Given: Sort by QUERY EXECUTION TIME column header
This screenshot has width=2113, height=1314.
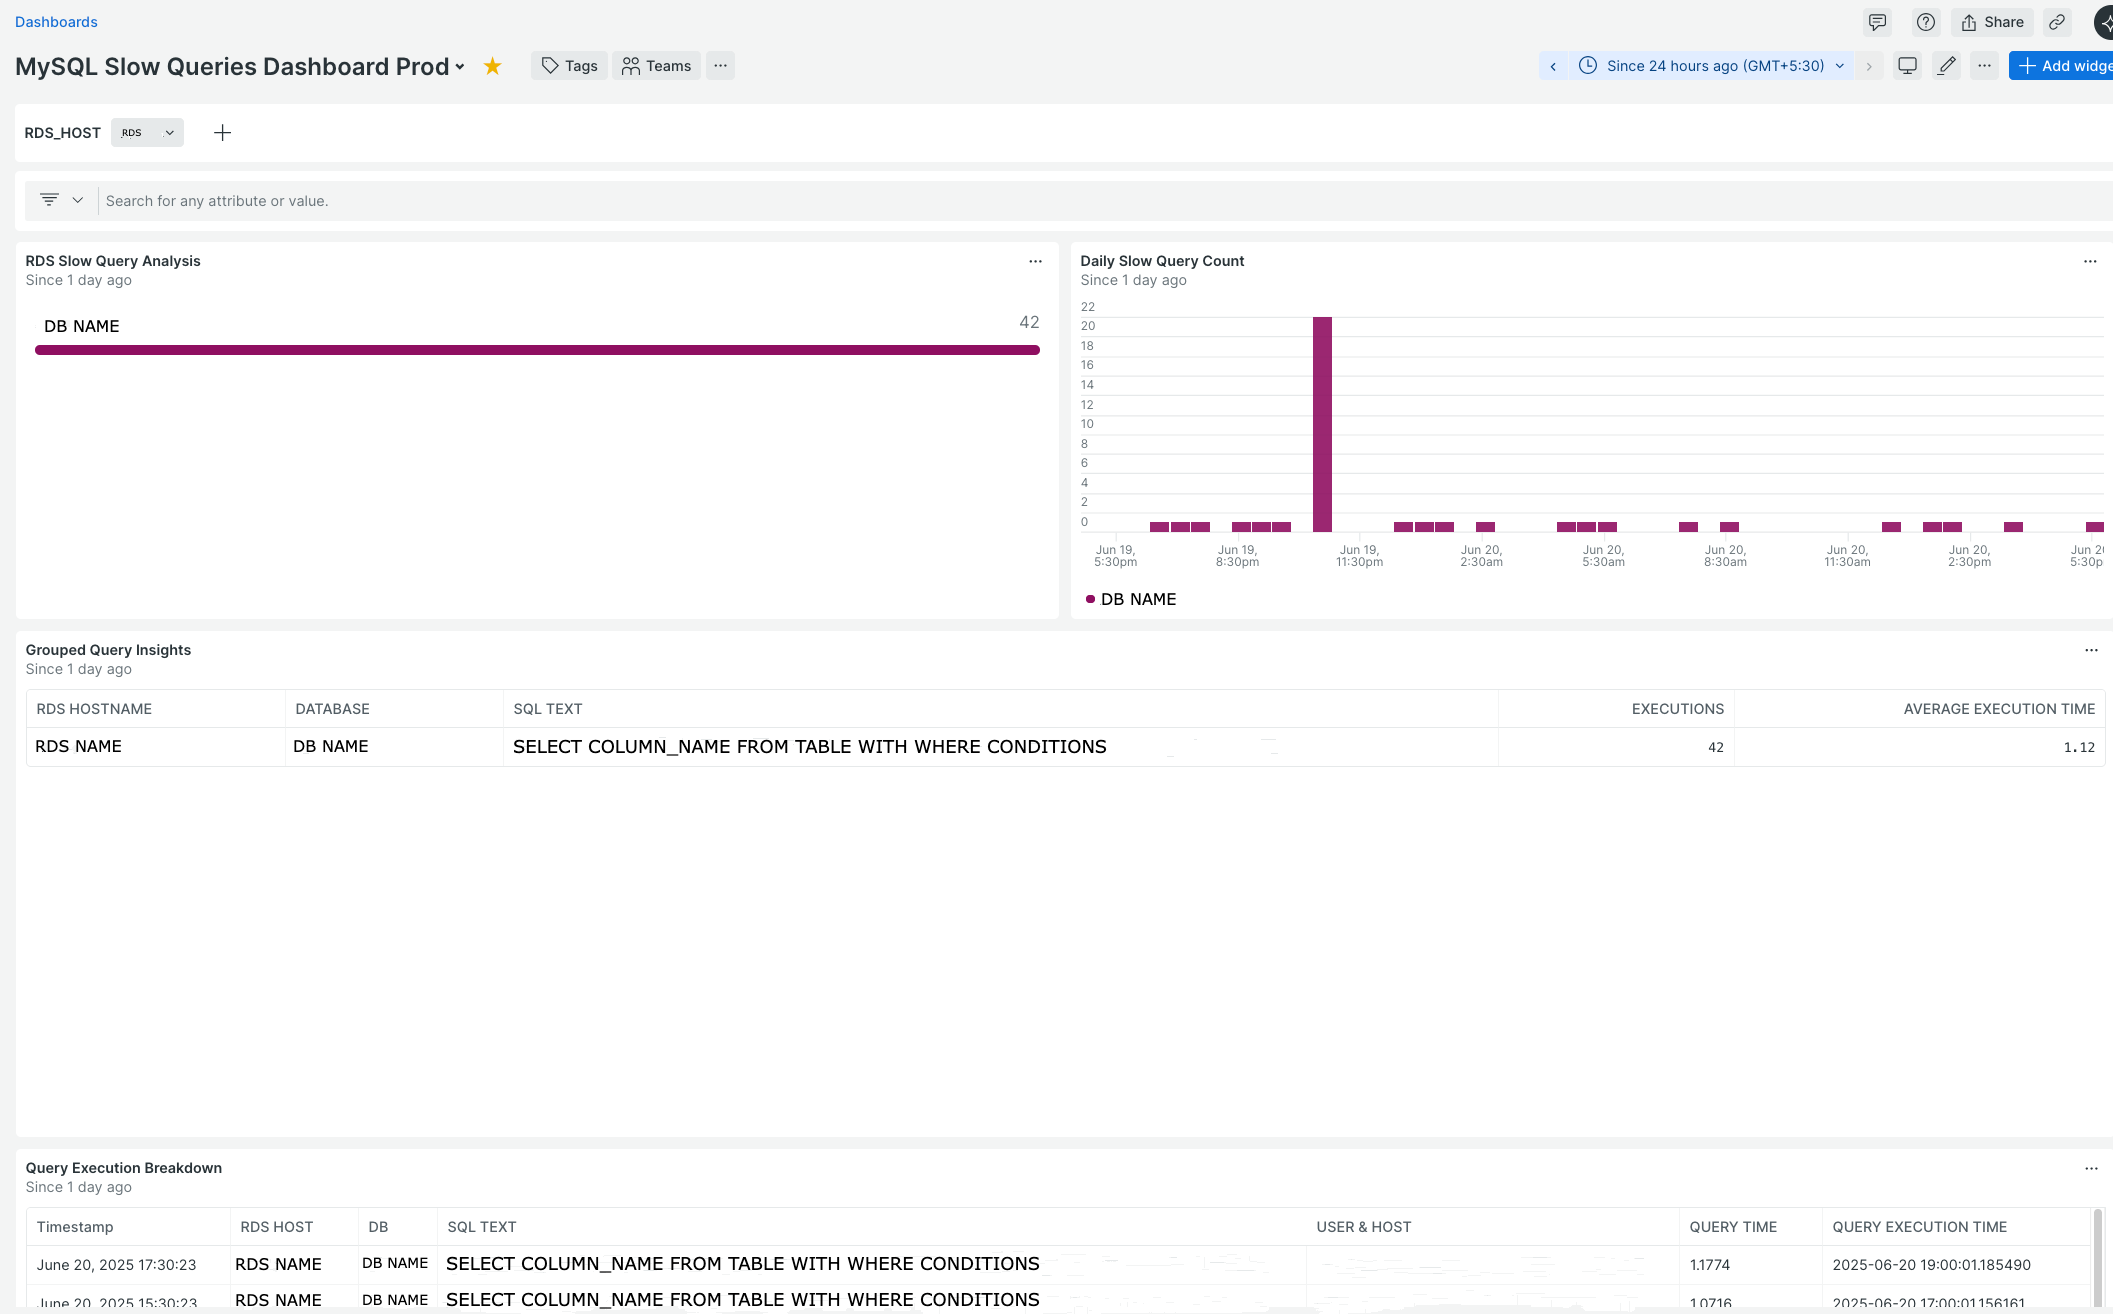Looking at the screenshot, I should coord(1919,1227).
